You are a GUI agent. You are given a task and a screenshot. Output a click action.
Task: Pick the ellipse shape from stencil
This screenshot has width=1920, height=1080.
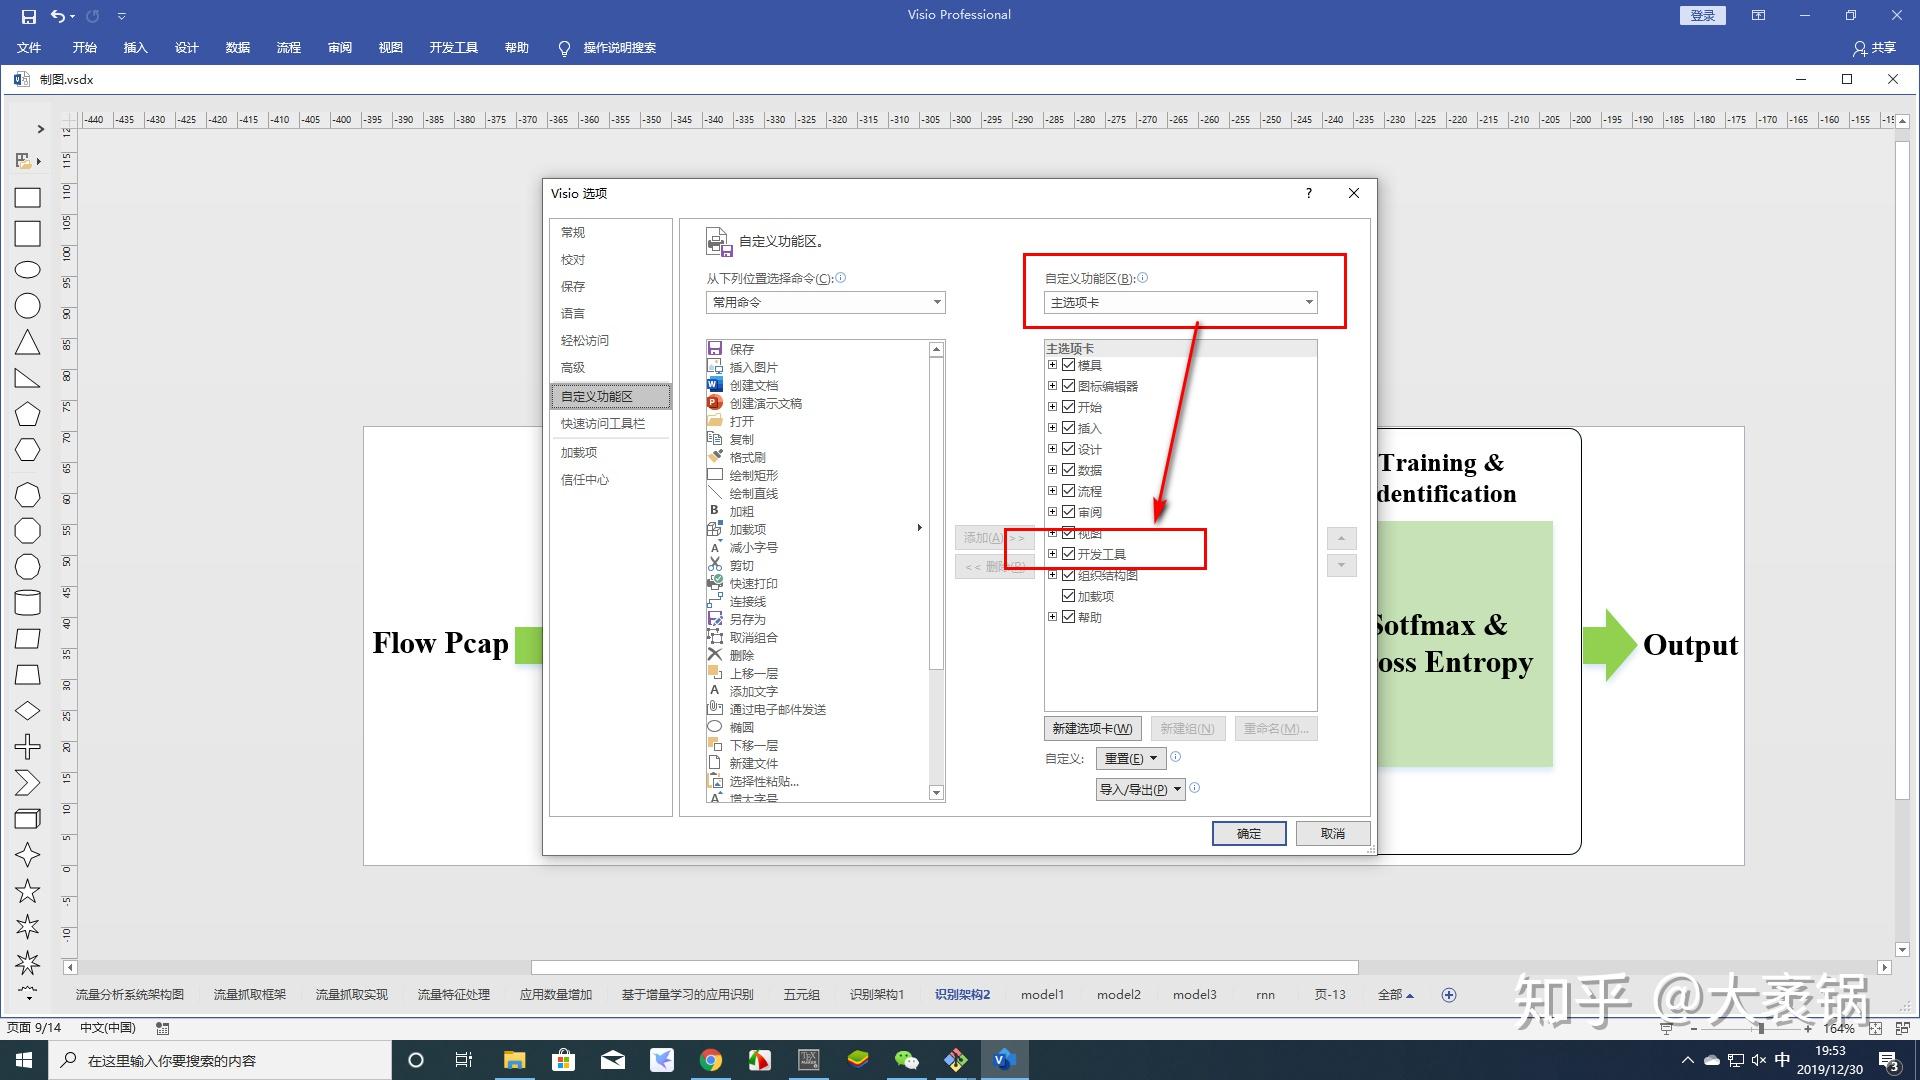tap(27, 270)
